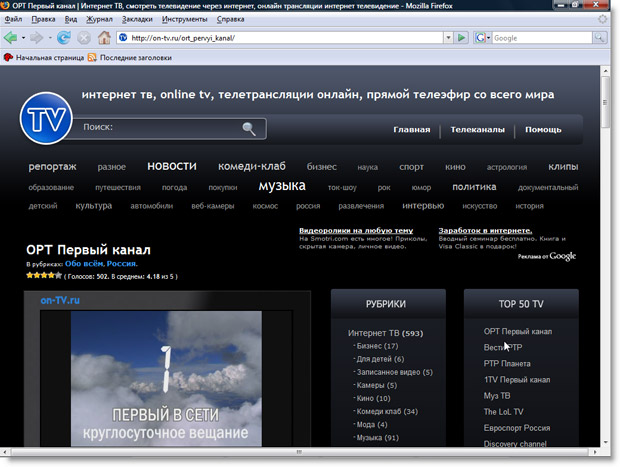Viewport: 620px width, 467px height.
Task: Click the site search magnifier icon
Action: pos(249,129)
